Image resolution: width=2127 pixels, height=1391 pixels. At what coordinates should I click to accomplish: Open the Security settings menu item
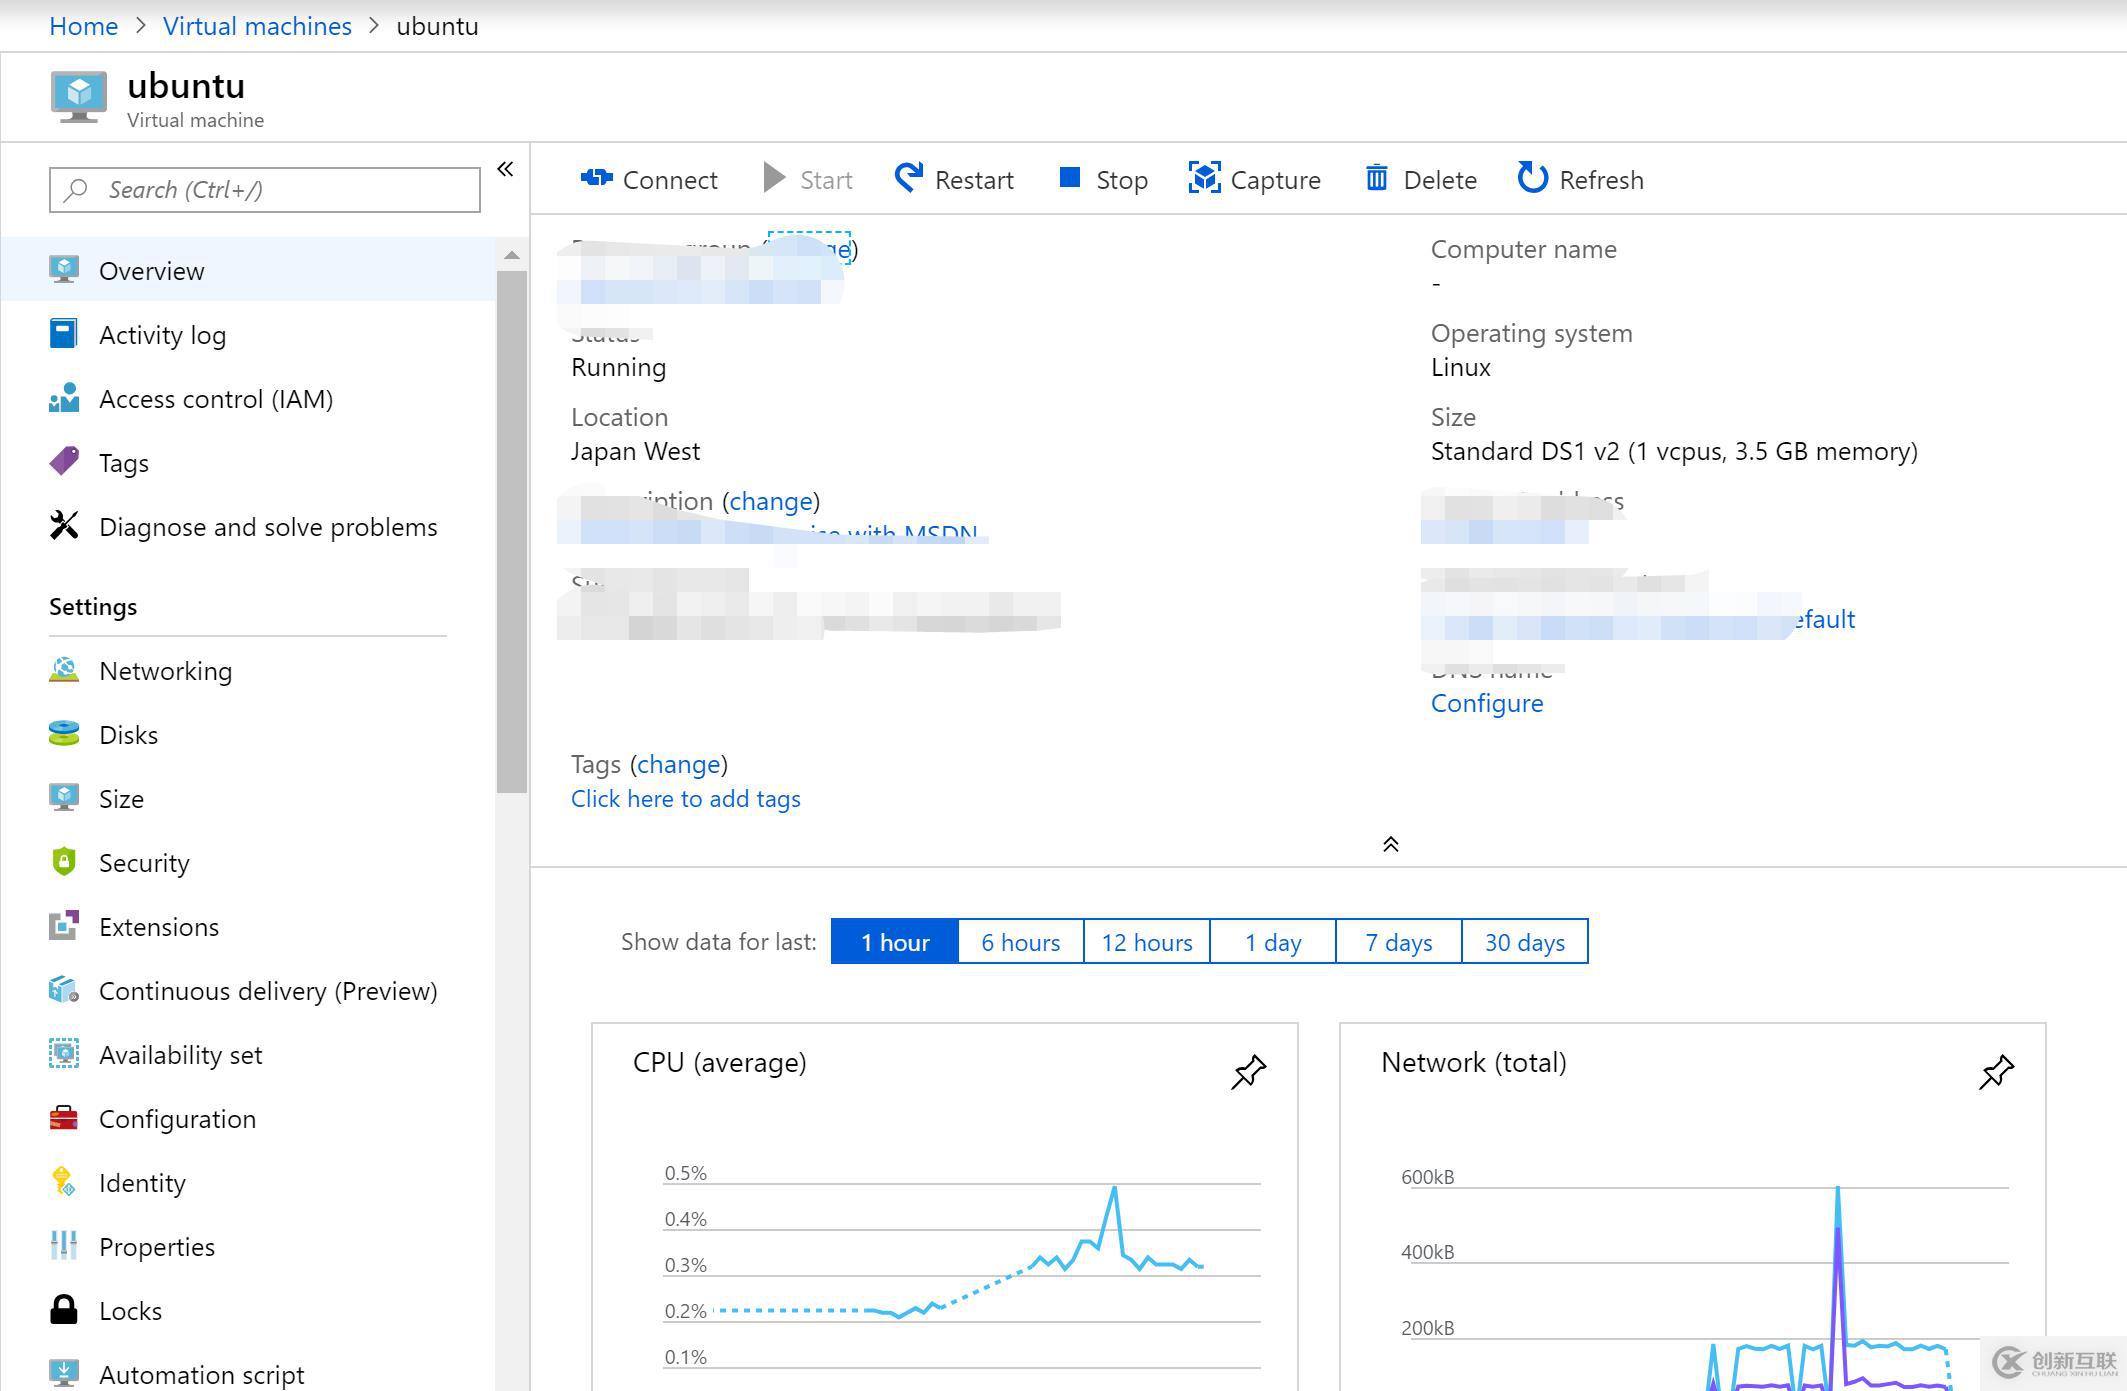144,862
